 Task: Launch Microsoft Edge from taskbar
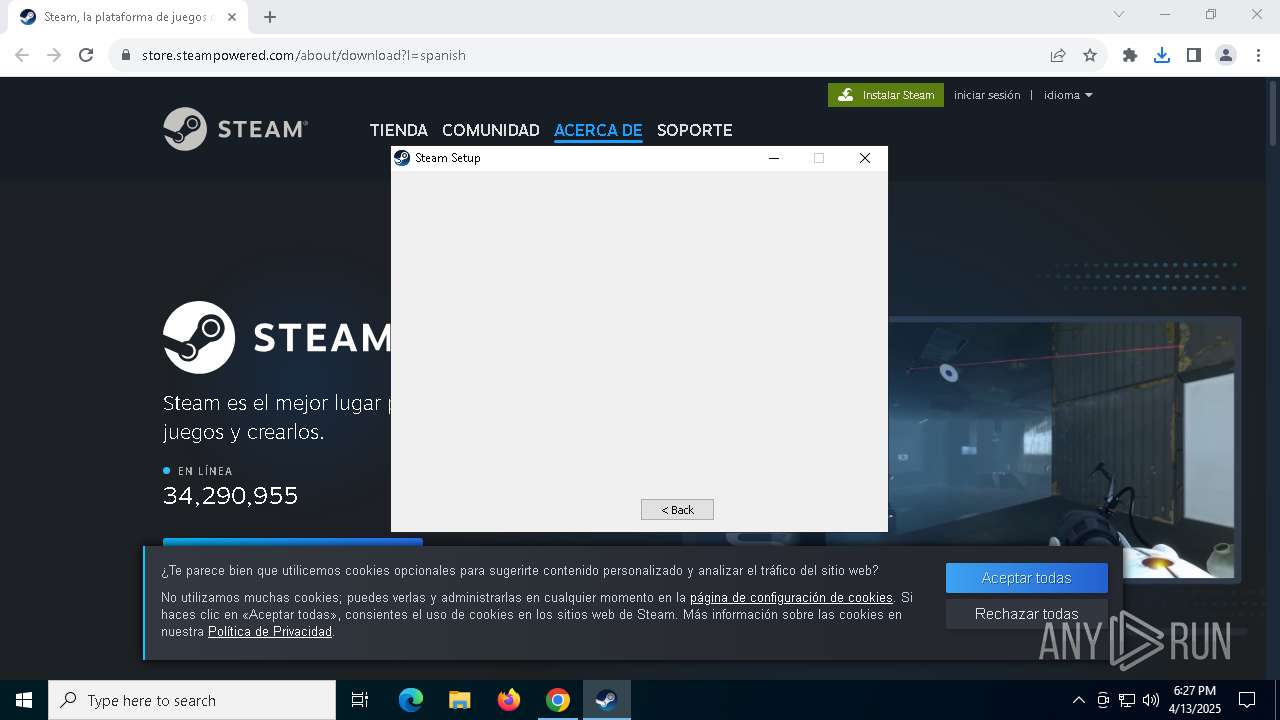[411, 700]
